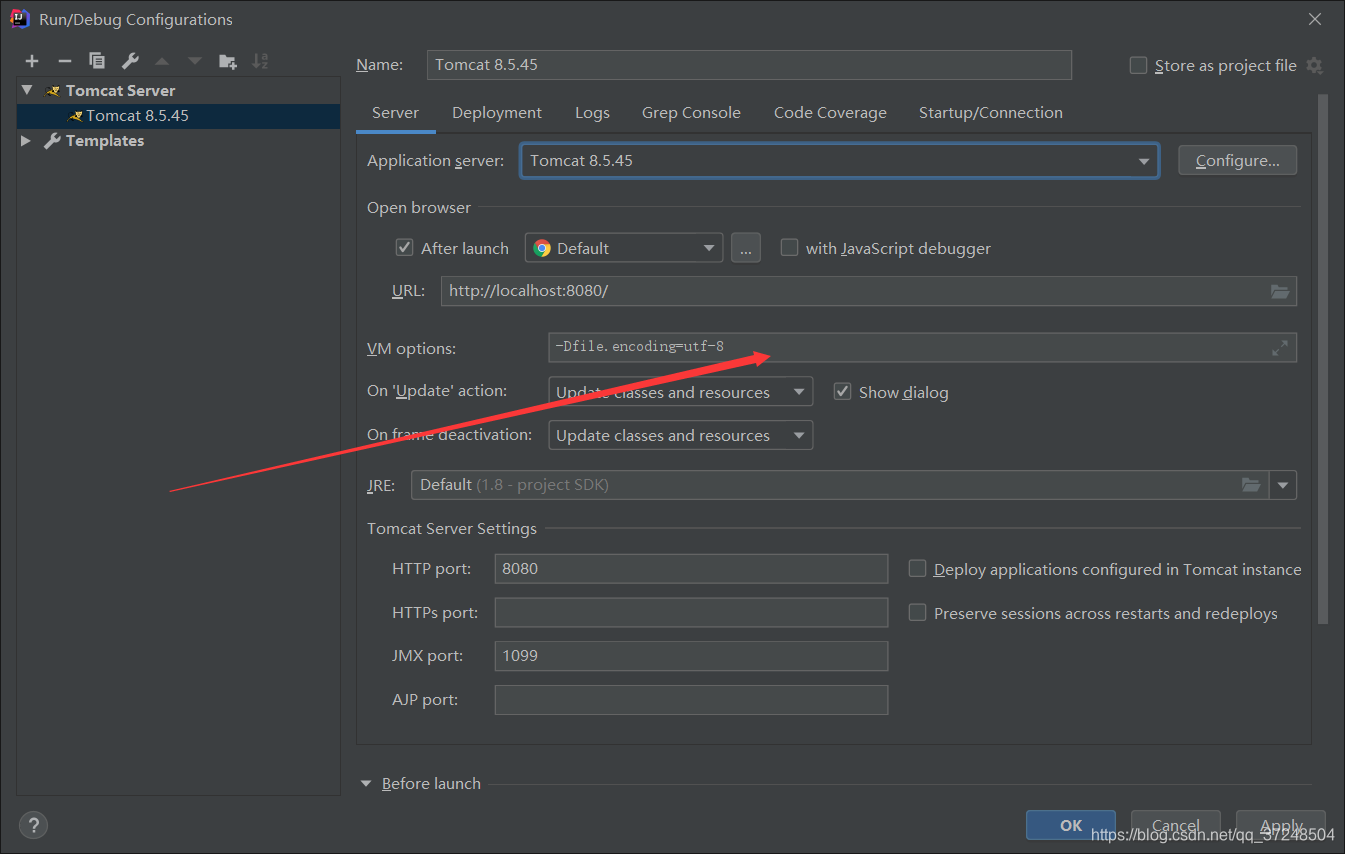The height and width of the screenshot is (854, 1345).
Task: Switch to the Logs tab
Action: tap(592, 112)
